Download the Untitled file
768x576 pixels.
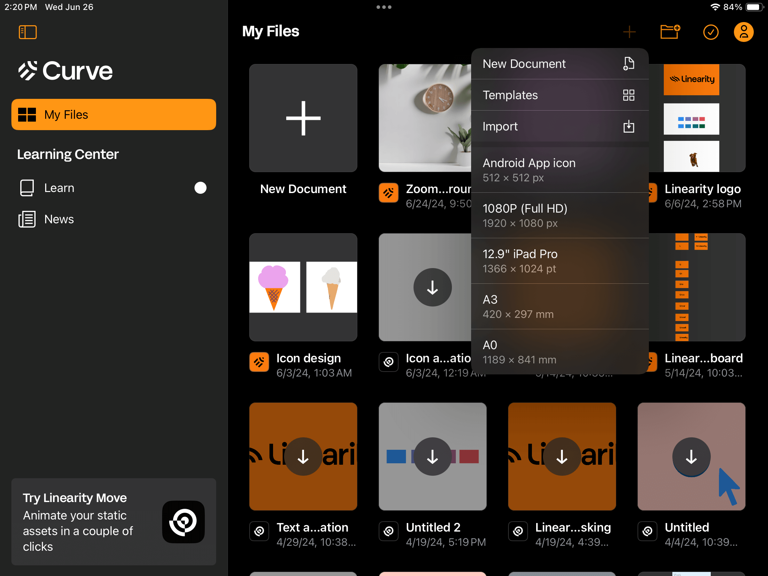[691, 456]
